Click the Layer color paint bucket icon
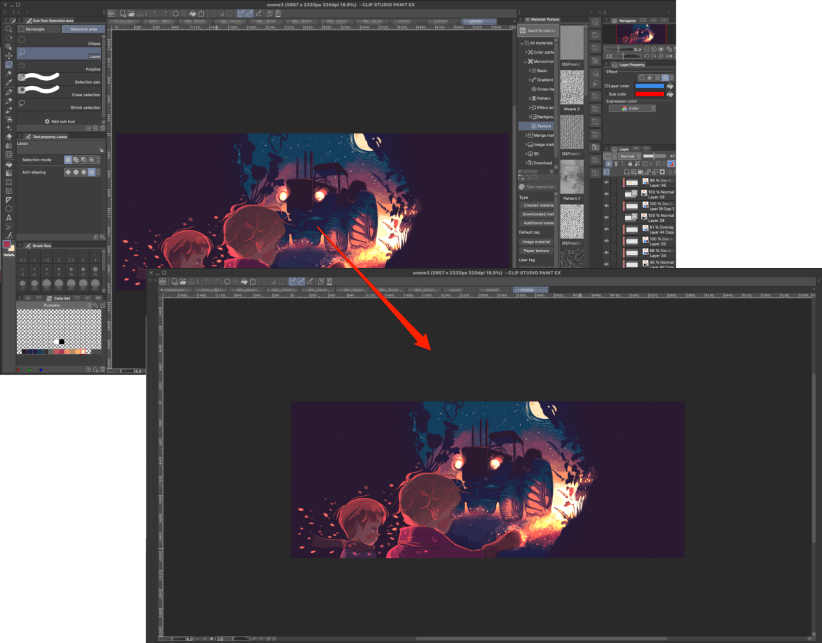The image size is (822, 643). (669, 86)
